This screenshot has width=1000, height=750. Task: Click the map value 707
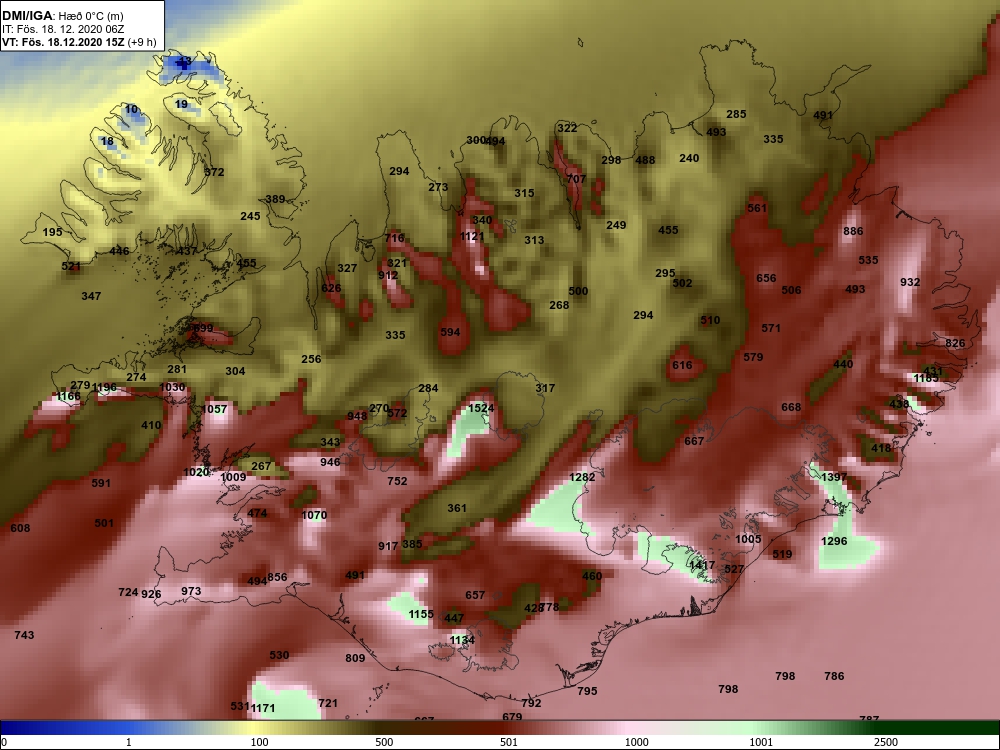click(x=576, y=179)
